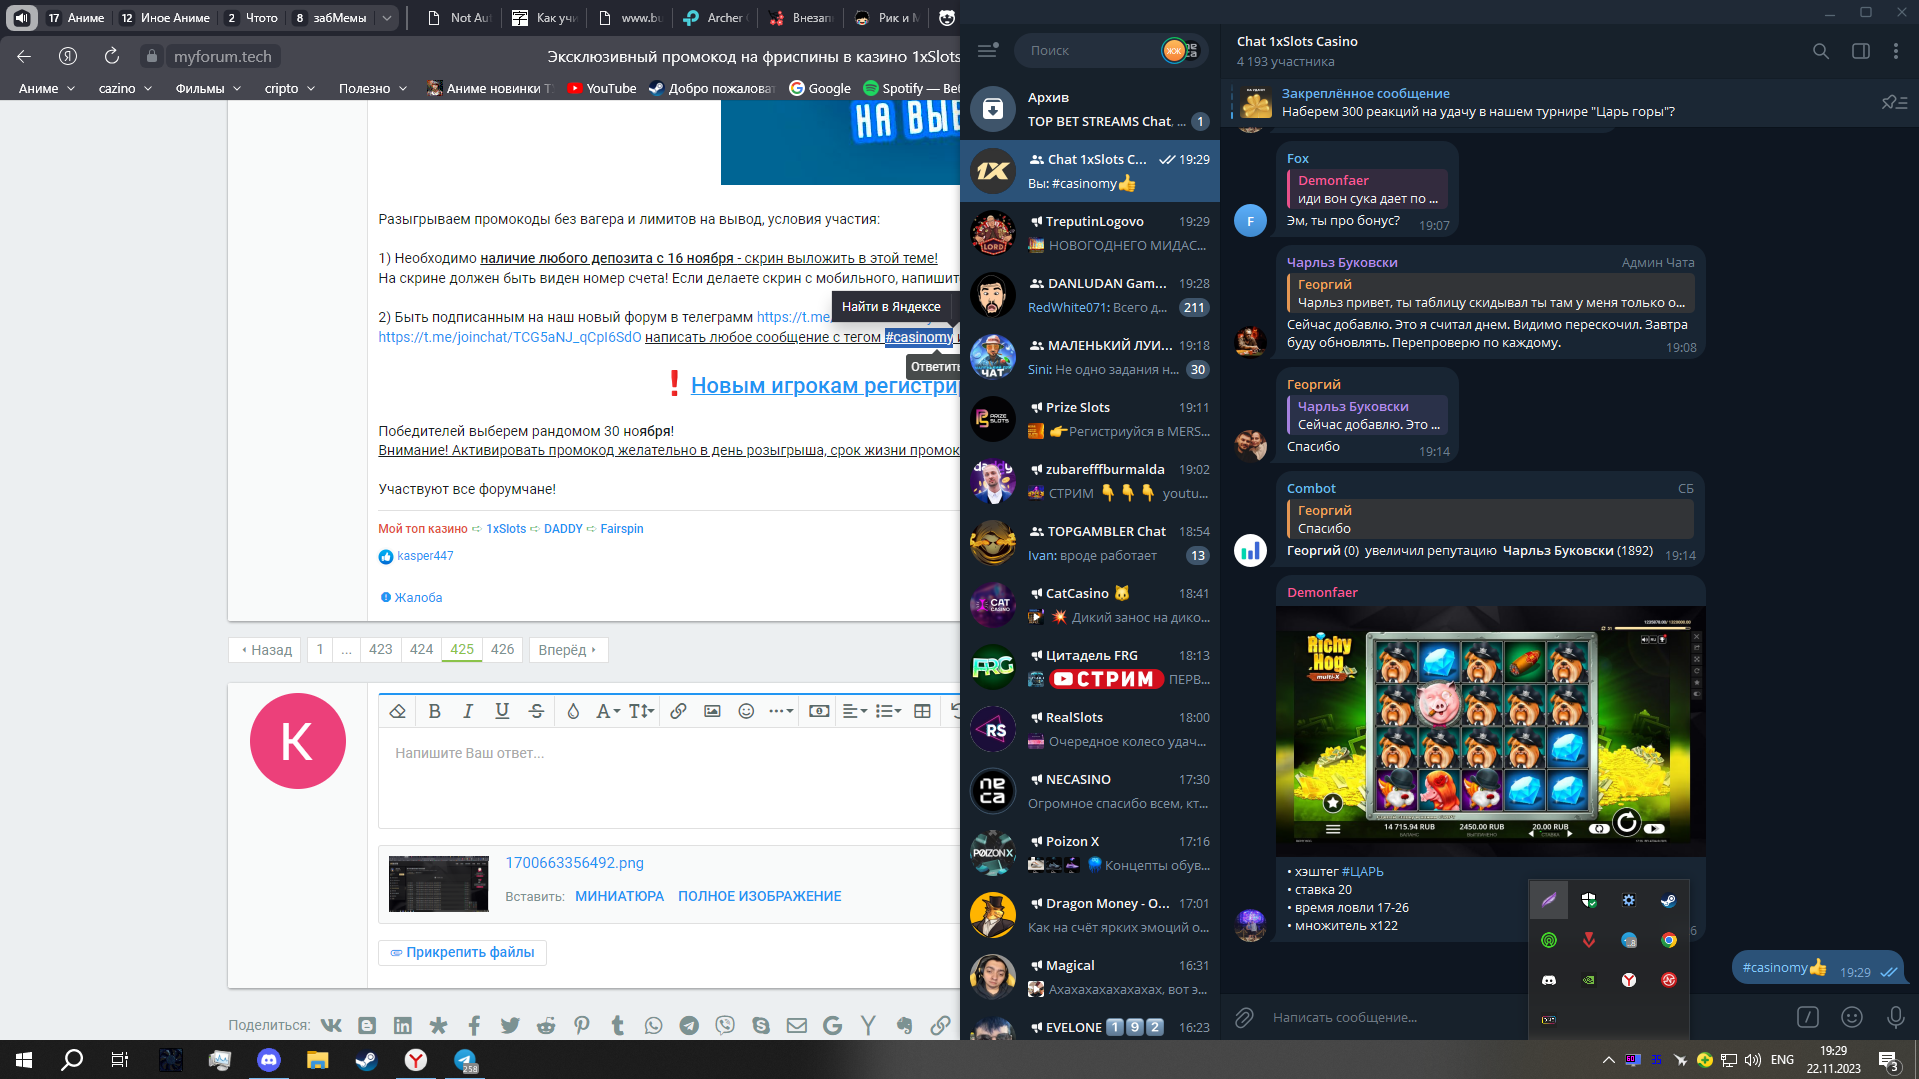Expand the Фильмы bookmarks folder
The image size is (1919, 1079).
pos(208,88)
